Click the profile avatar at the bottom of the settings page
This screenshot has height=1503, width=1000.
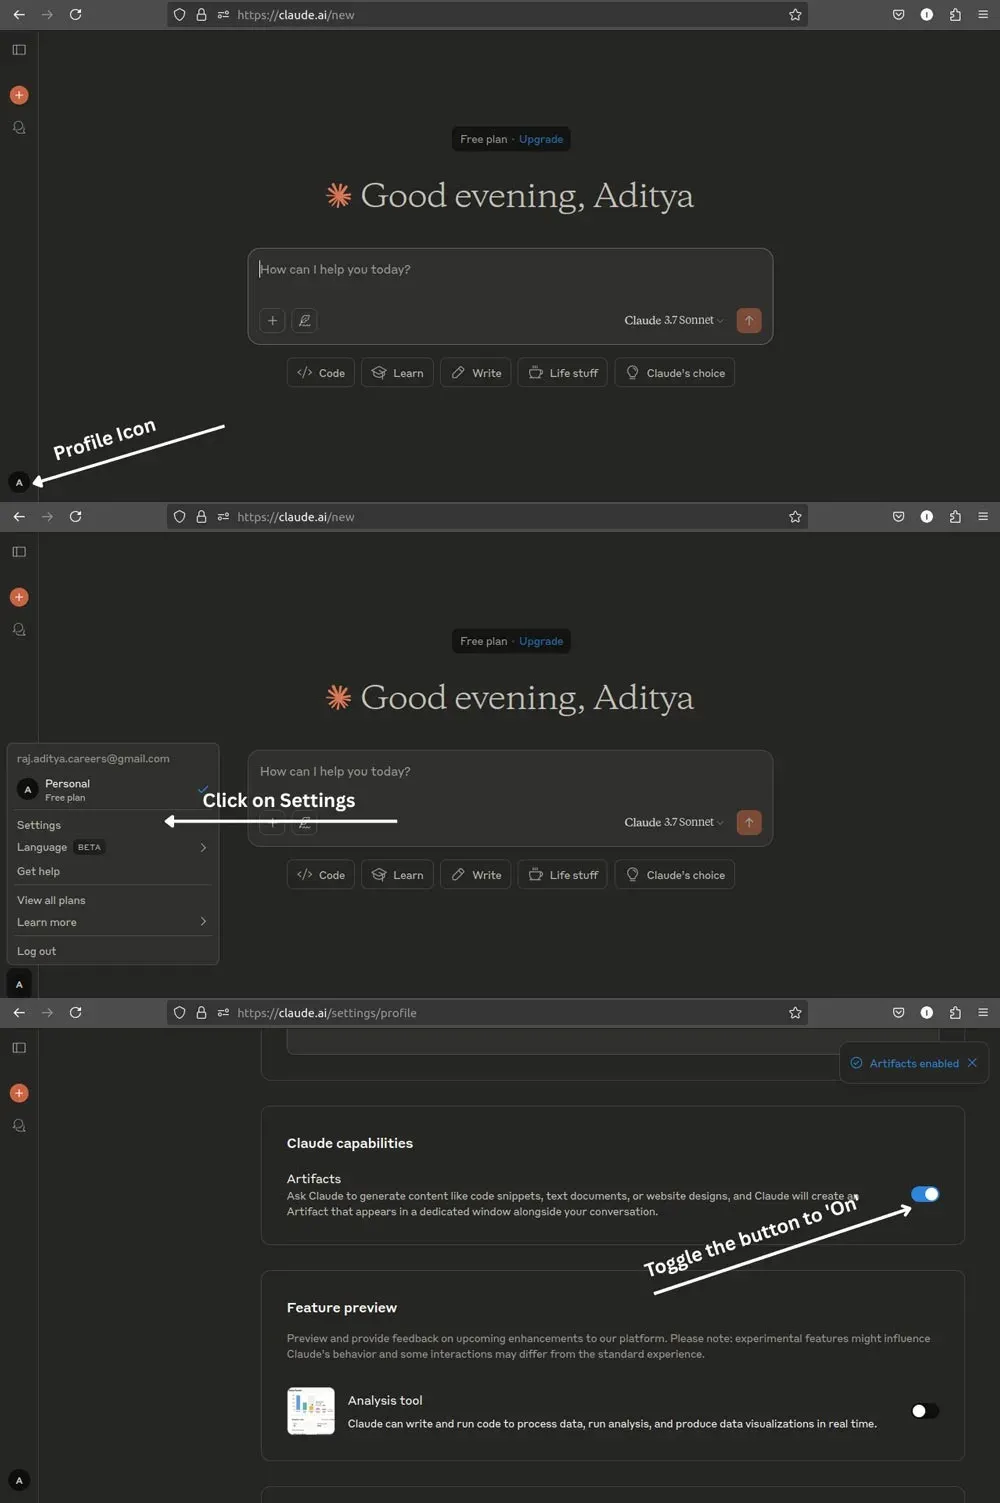tap(19, 1480)
